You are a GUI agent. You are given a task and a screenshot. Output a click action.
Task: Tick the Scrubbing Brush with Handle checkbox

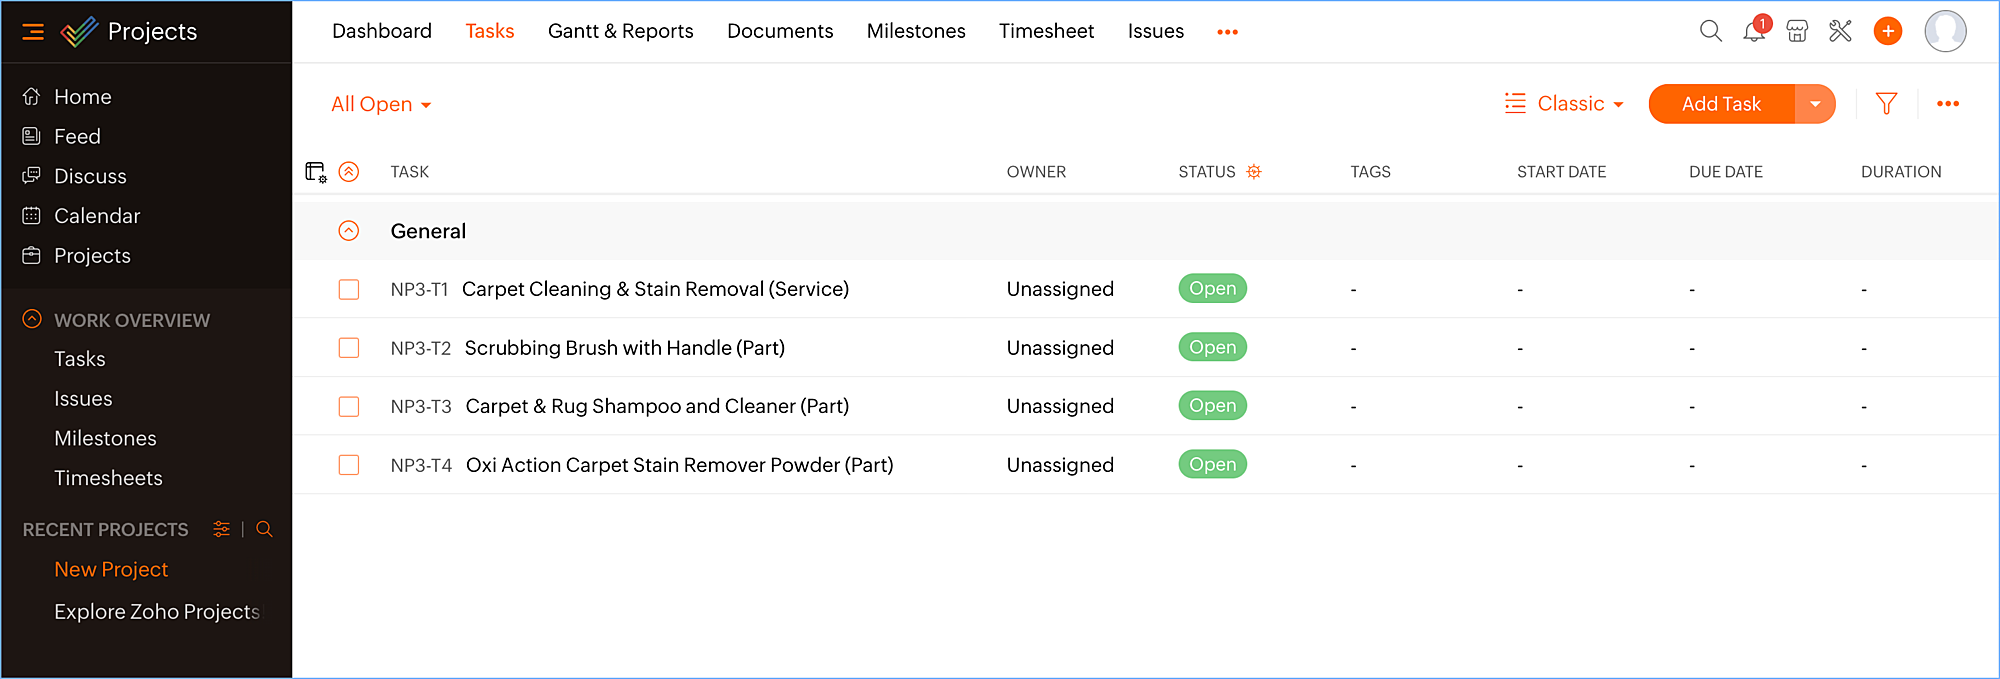pyautogui.click(x=349, y=348)
